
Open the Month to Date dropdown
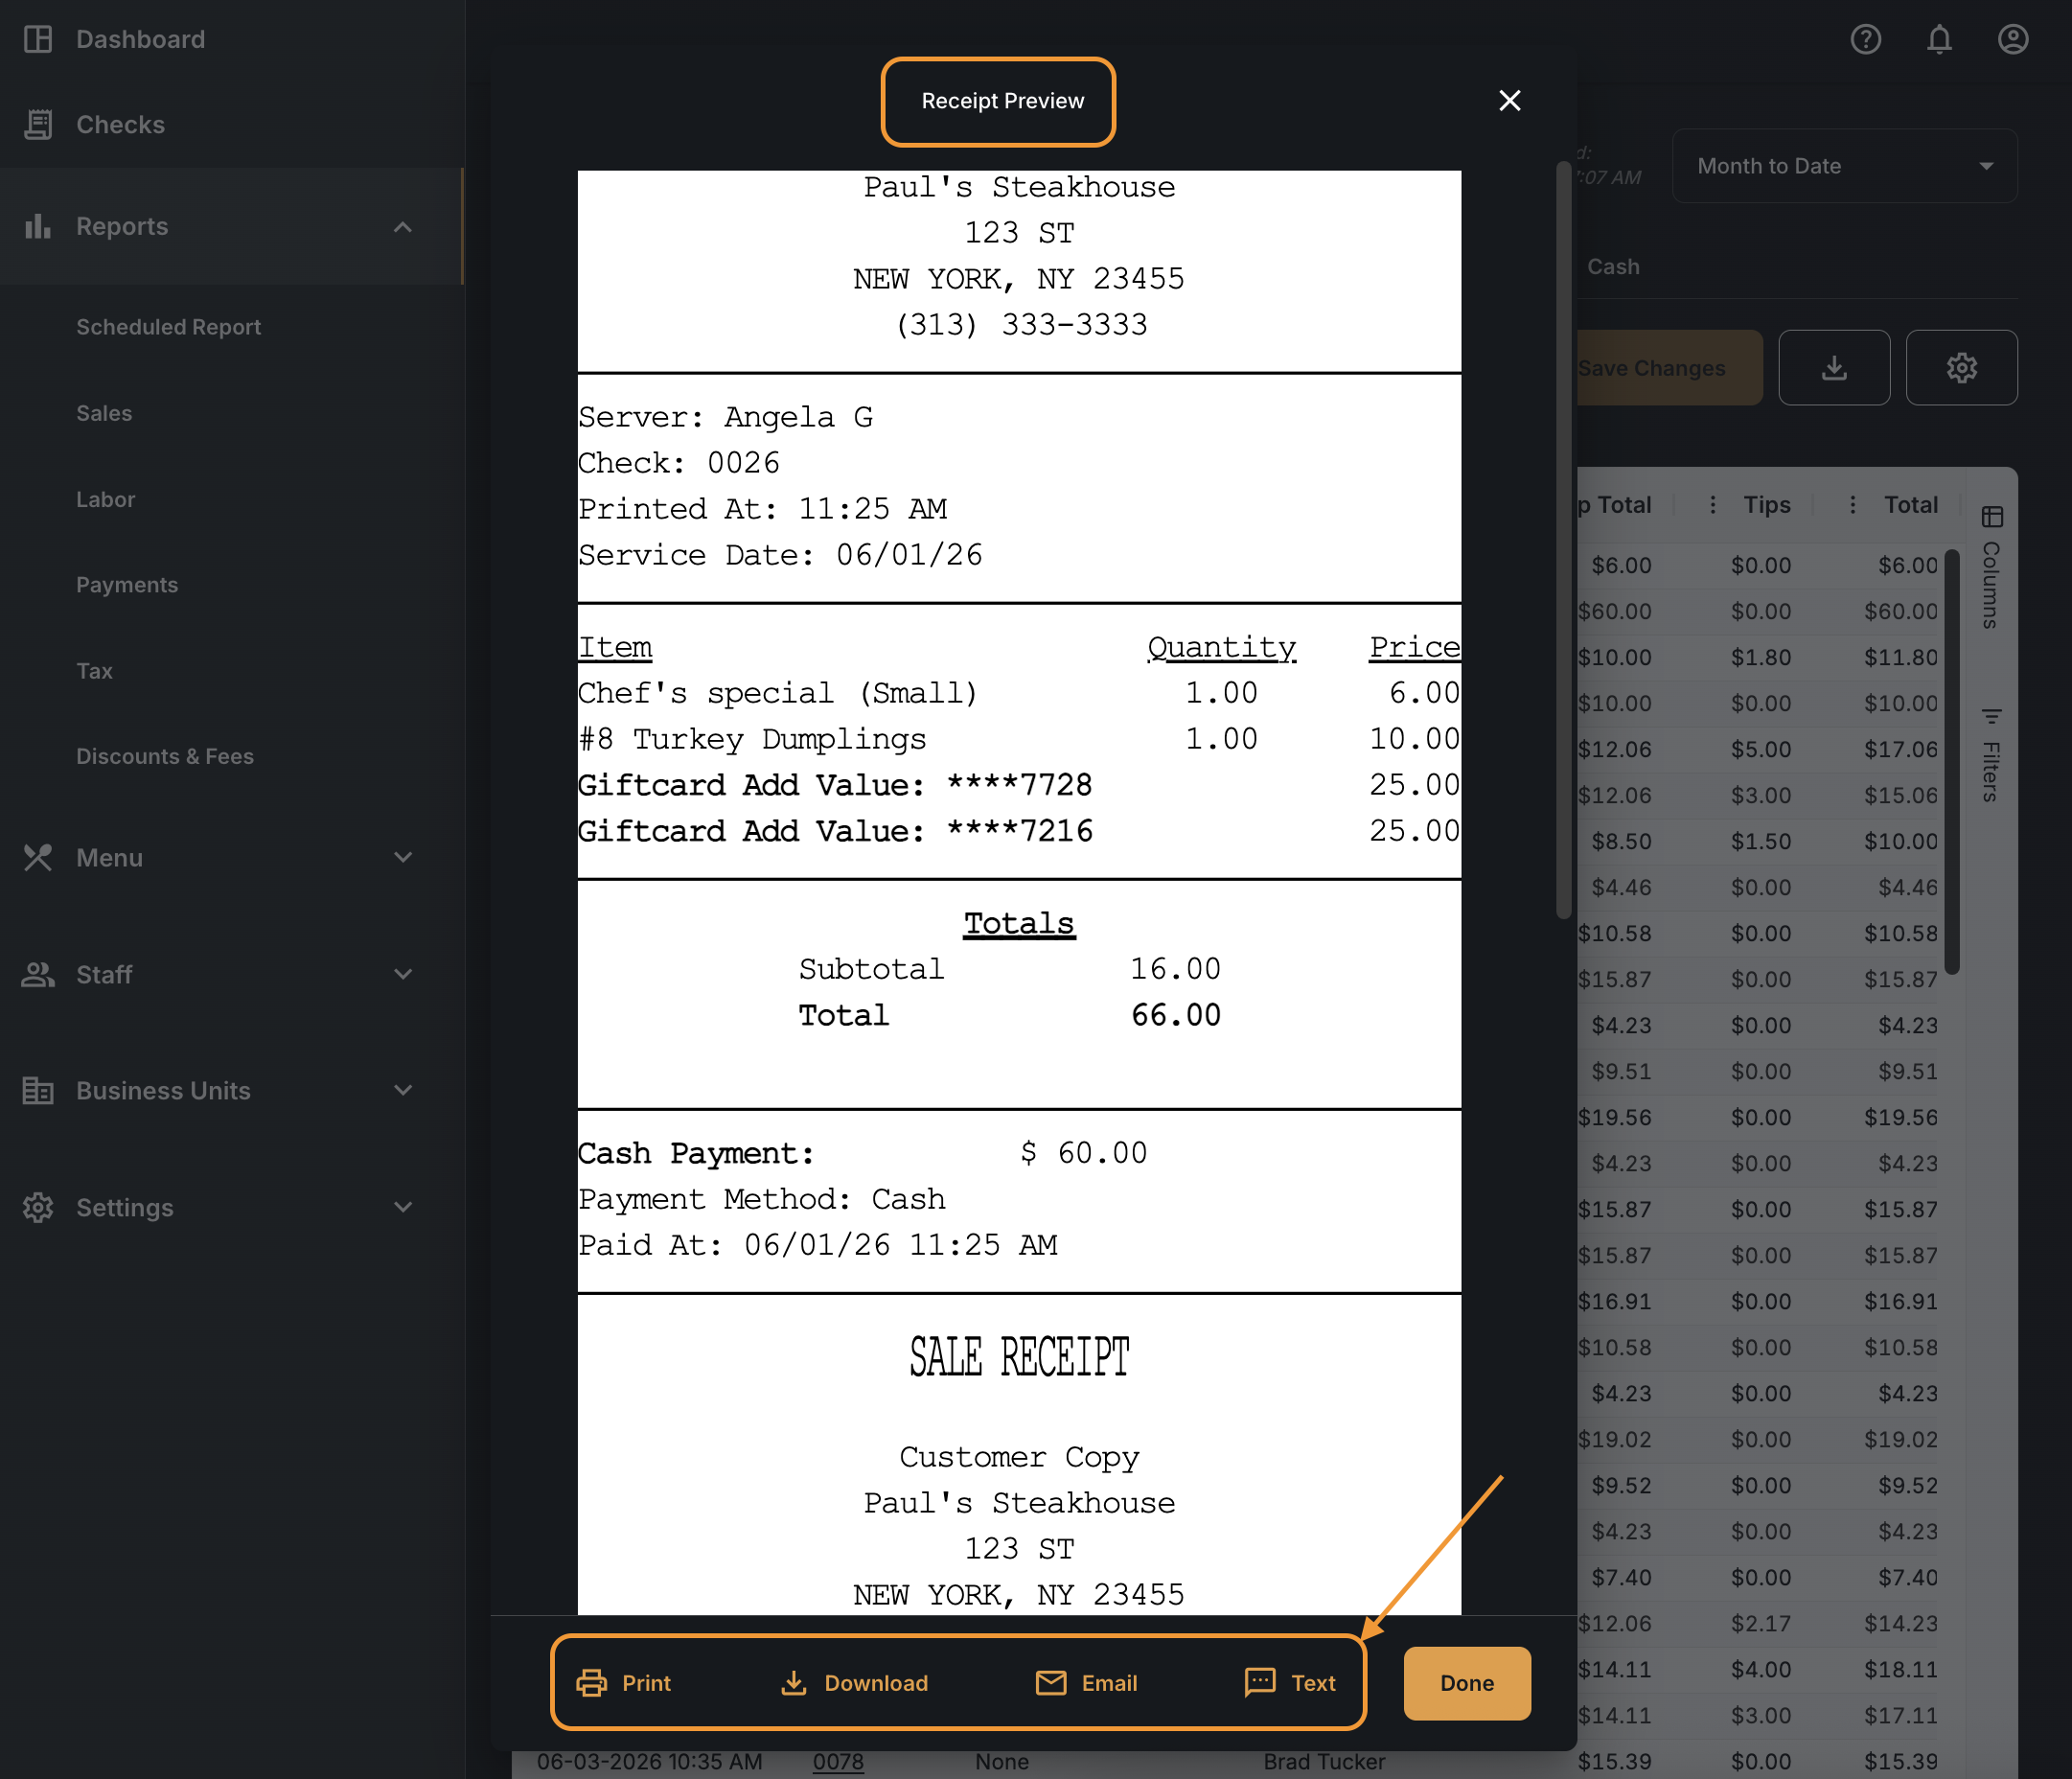click(1843, 166)
